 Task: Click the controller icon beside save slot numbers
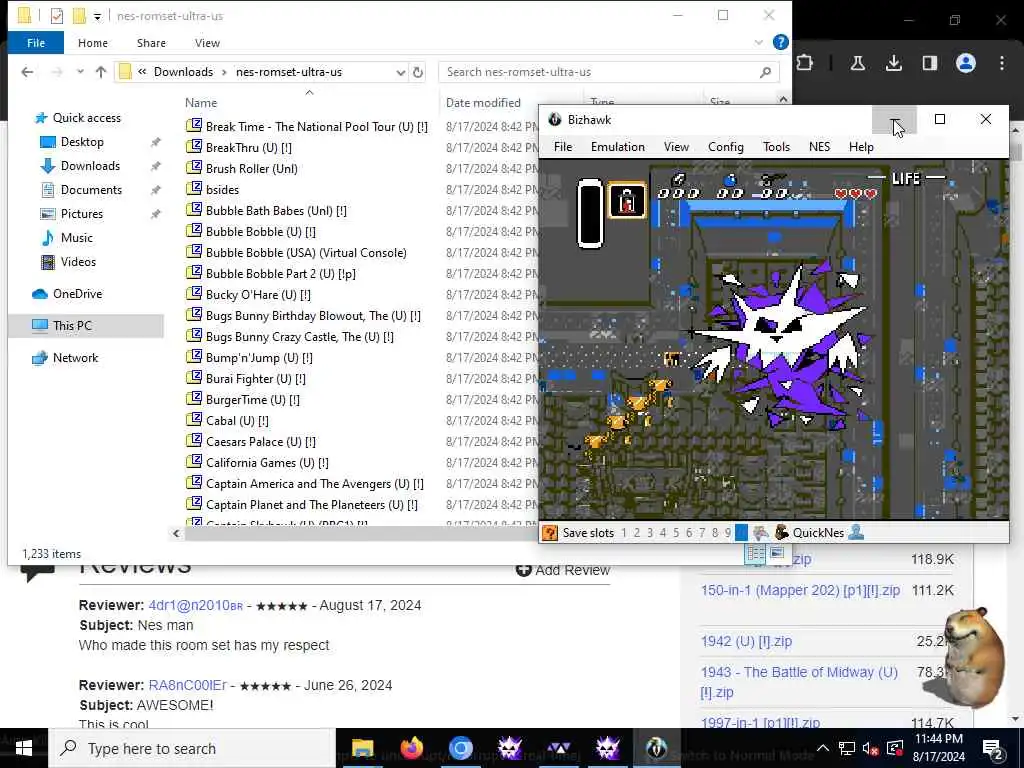click(x=760, y=533)
